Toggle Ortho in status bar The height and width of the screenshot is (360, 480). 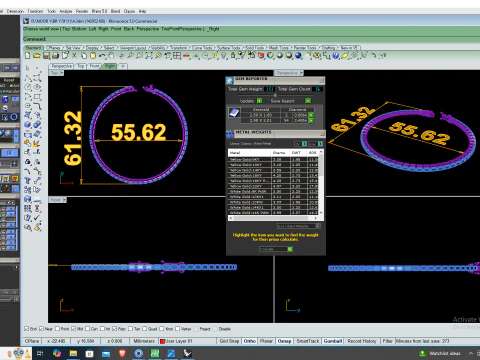tap(249, 341)
